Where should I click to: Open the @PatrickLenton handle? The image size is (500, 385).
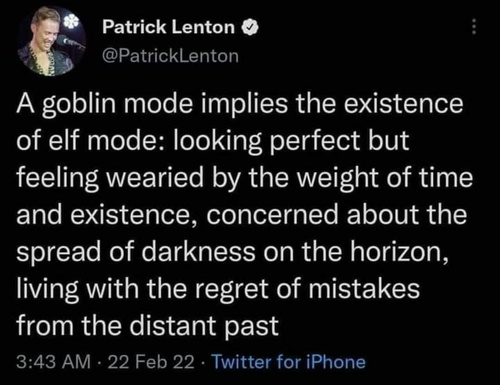(170, 56)
